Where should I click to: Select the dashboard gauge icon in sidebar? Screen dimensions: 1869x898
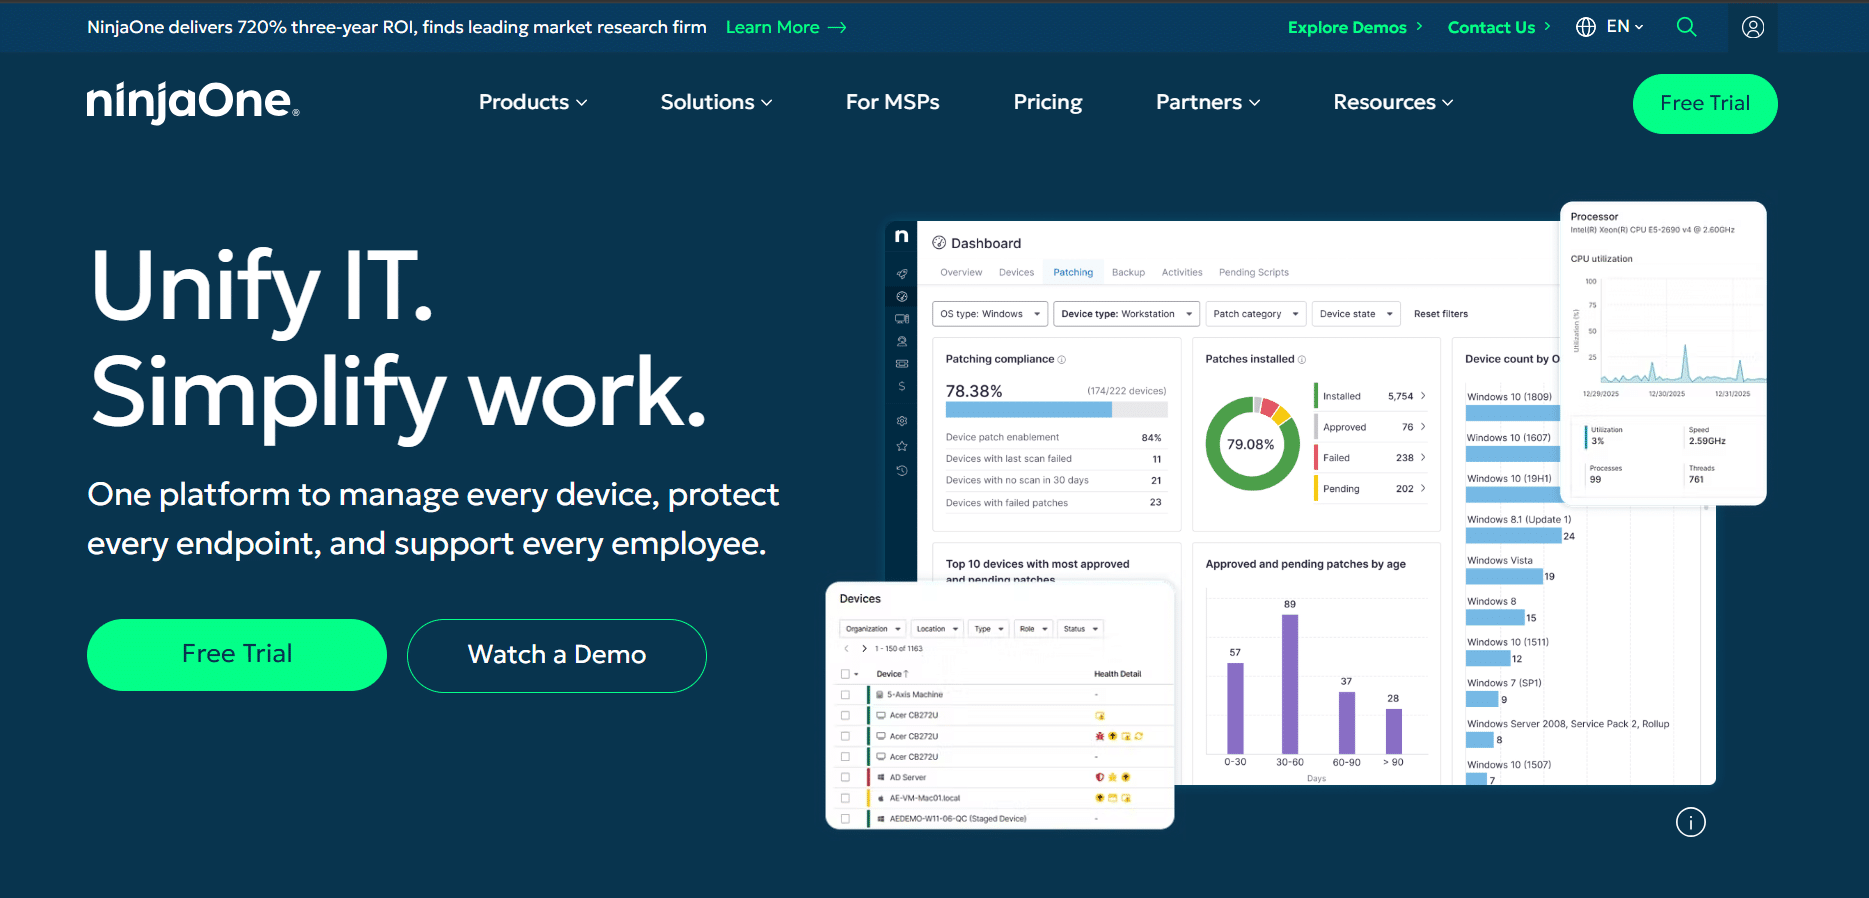click(902, 296)
